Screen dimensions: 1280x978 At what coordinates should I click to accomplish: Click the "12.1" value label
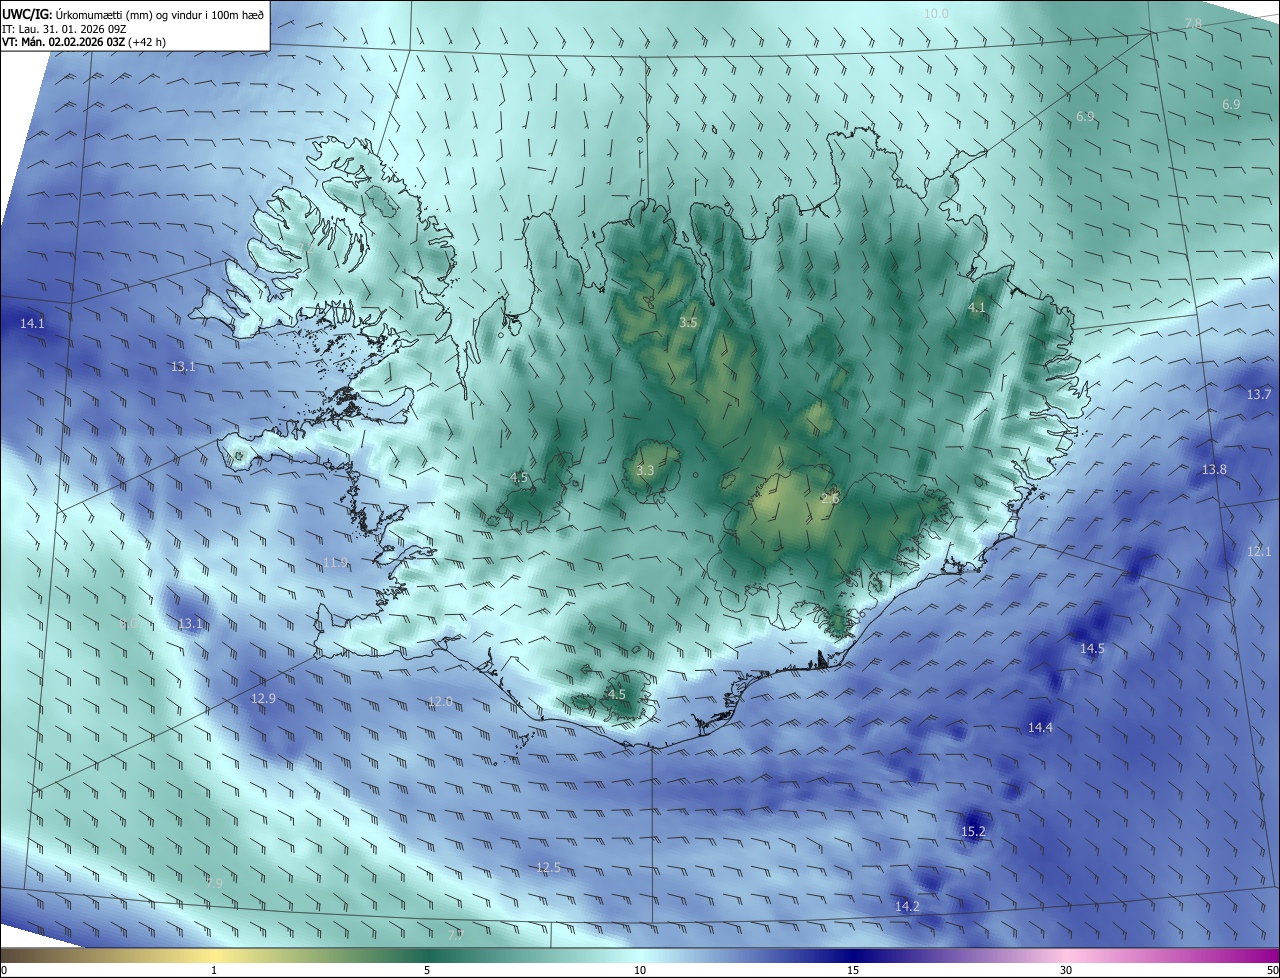click(x=1259, y=552)
